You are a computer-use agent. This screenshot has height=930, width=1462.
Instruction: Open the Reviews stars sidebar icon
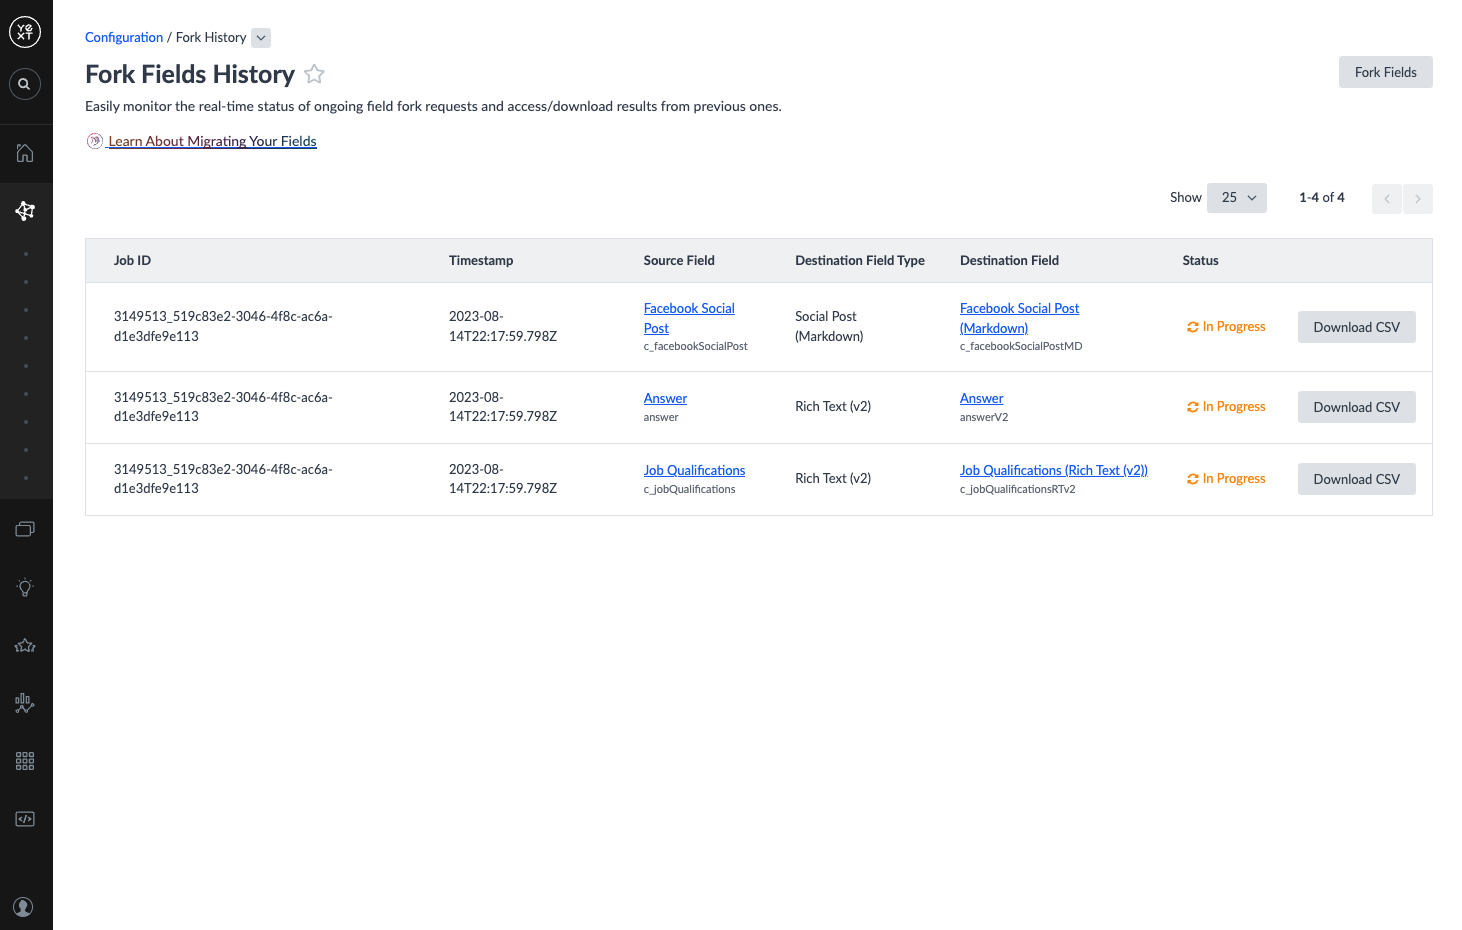[x=25, y=645]
